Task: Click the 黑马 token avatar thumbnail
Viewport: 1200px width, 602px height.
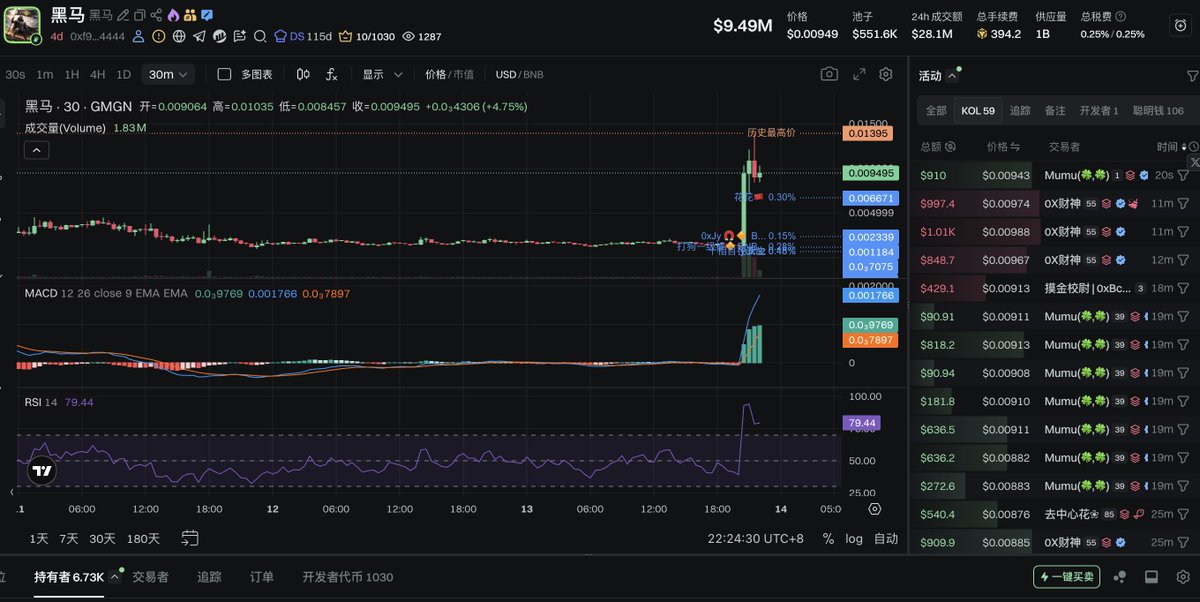Action: 20,23
